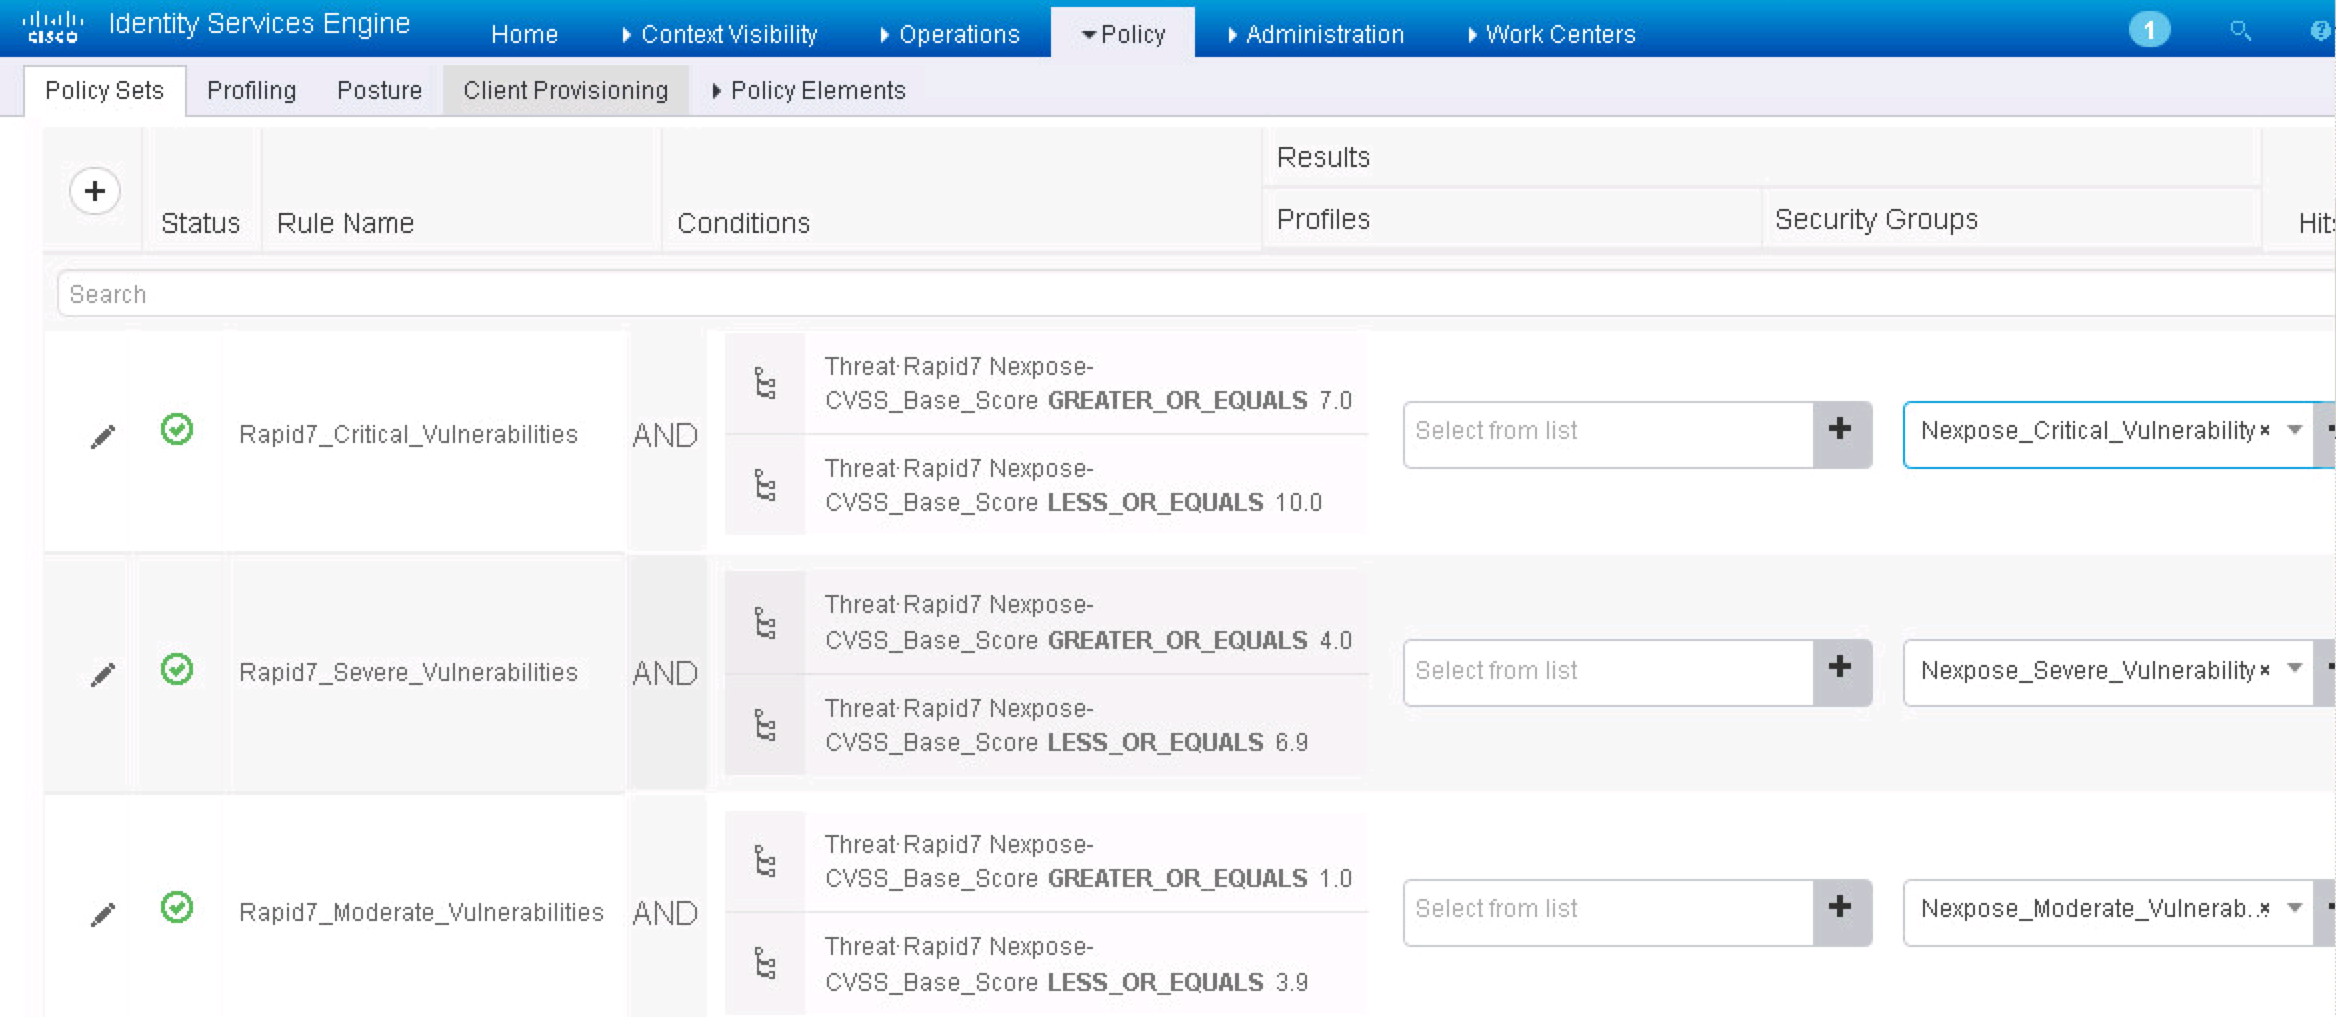Open the Administration menu
Screen dimensions: 2336x1017
[x=1323, y=35]
